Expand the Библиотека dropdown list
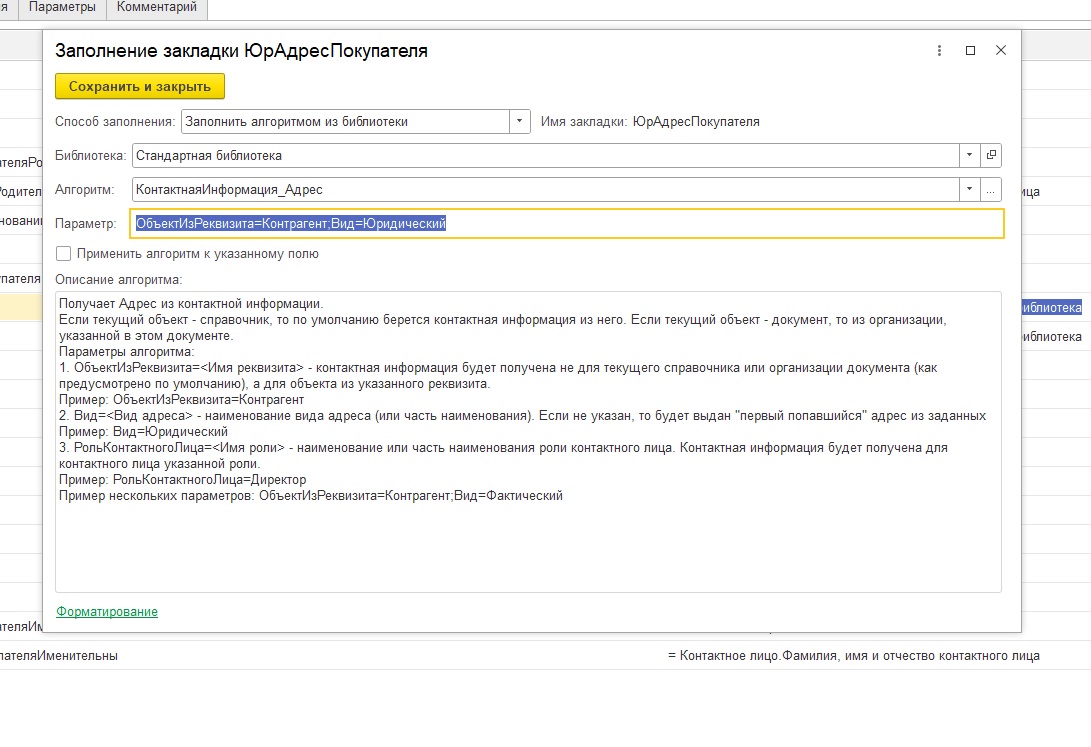The image size is (1091, 747). tap(969, 155)
